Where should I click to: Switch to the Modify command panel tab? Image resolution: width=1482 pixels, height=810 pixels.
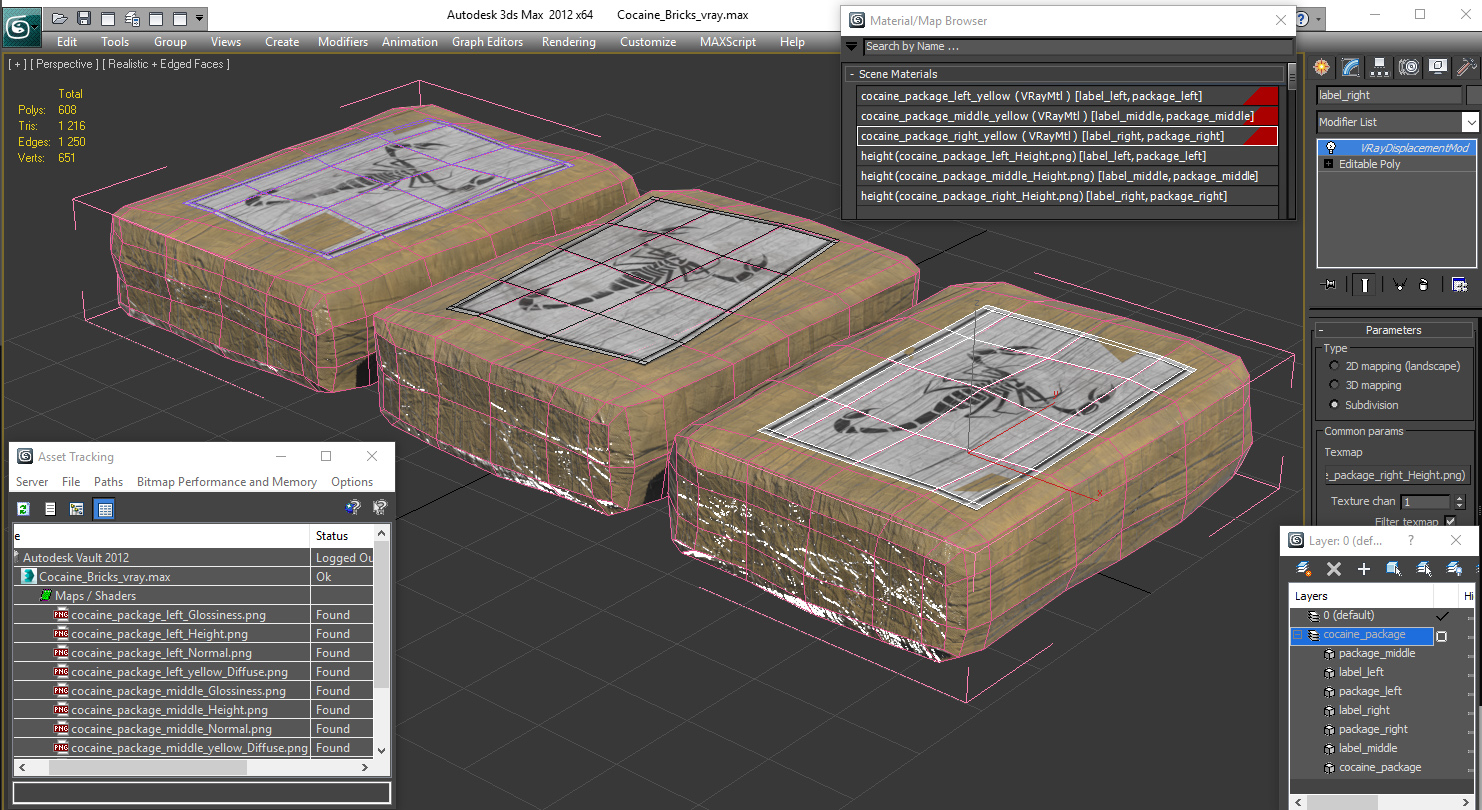[x=1351, y=67]
